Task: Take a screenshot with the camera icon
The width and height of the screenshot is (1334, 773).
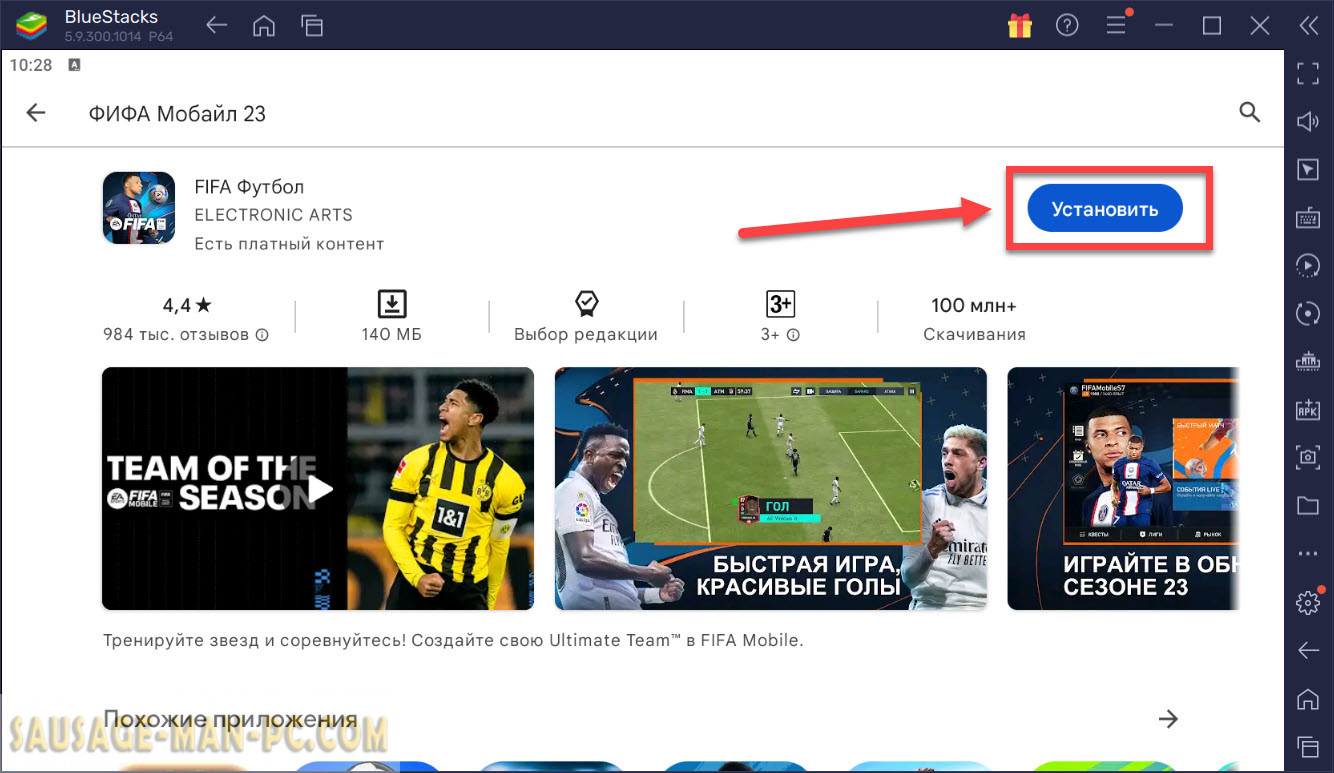Action: point(1308,457)
